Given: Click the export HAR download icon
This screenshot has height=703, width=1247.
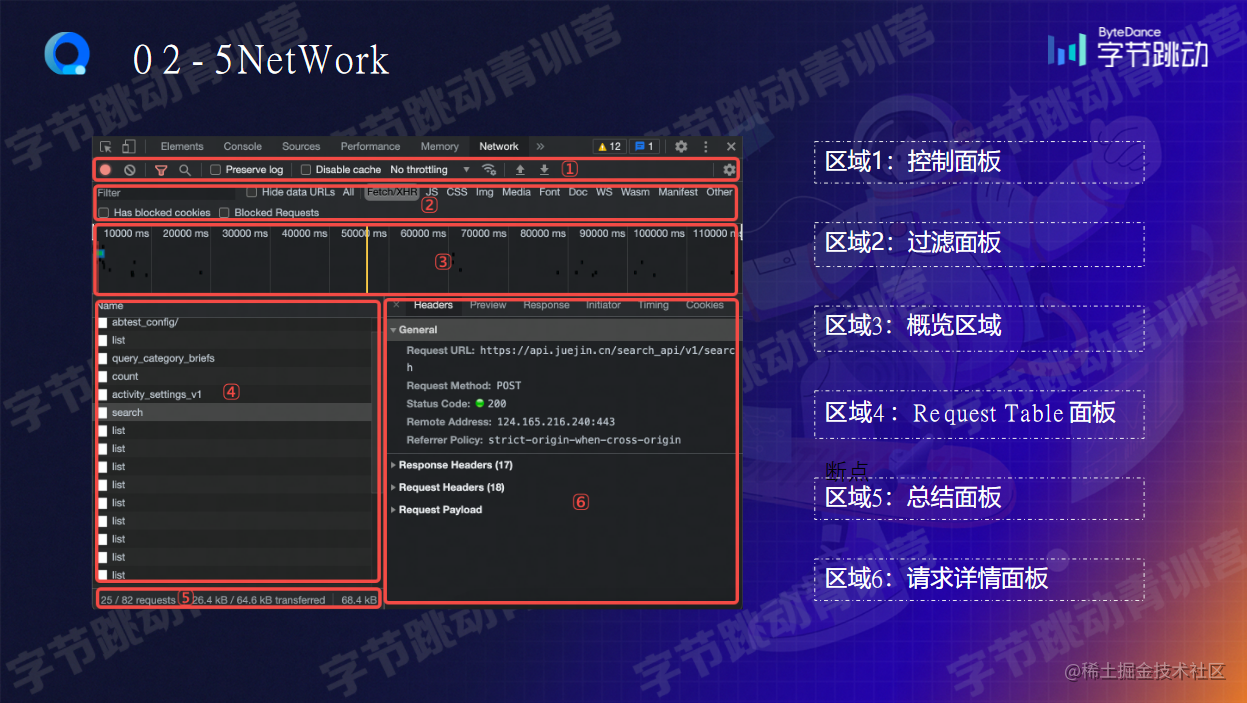Looking at the screenshot, I should [544, 170].
